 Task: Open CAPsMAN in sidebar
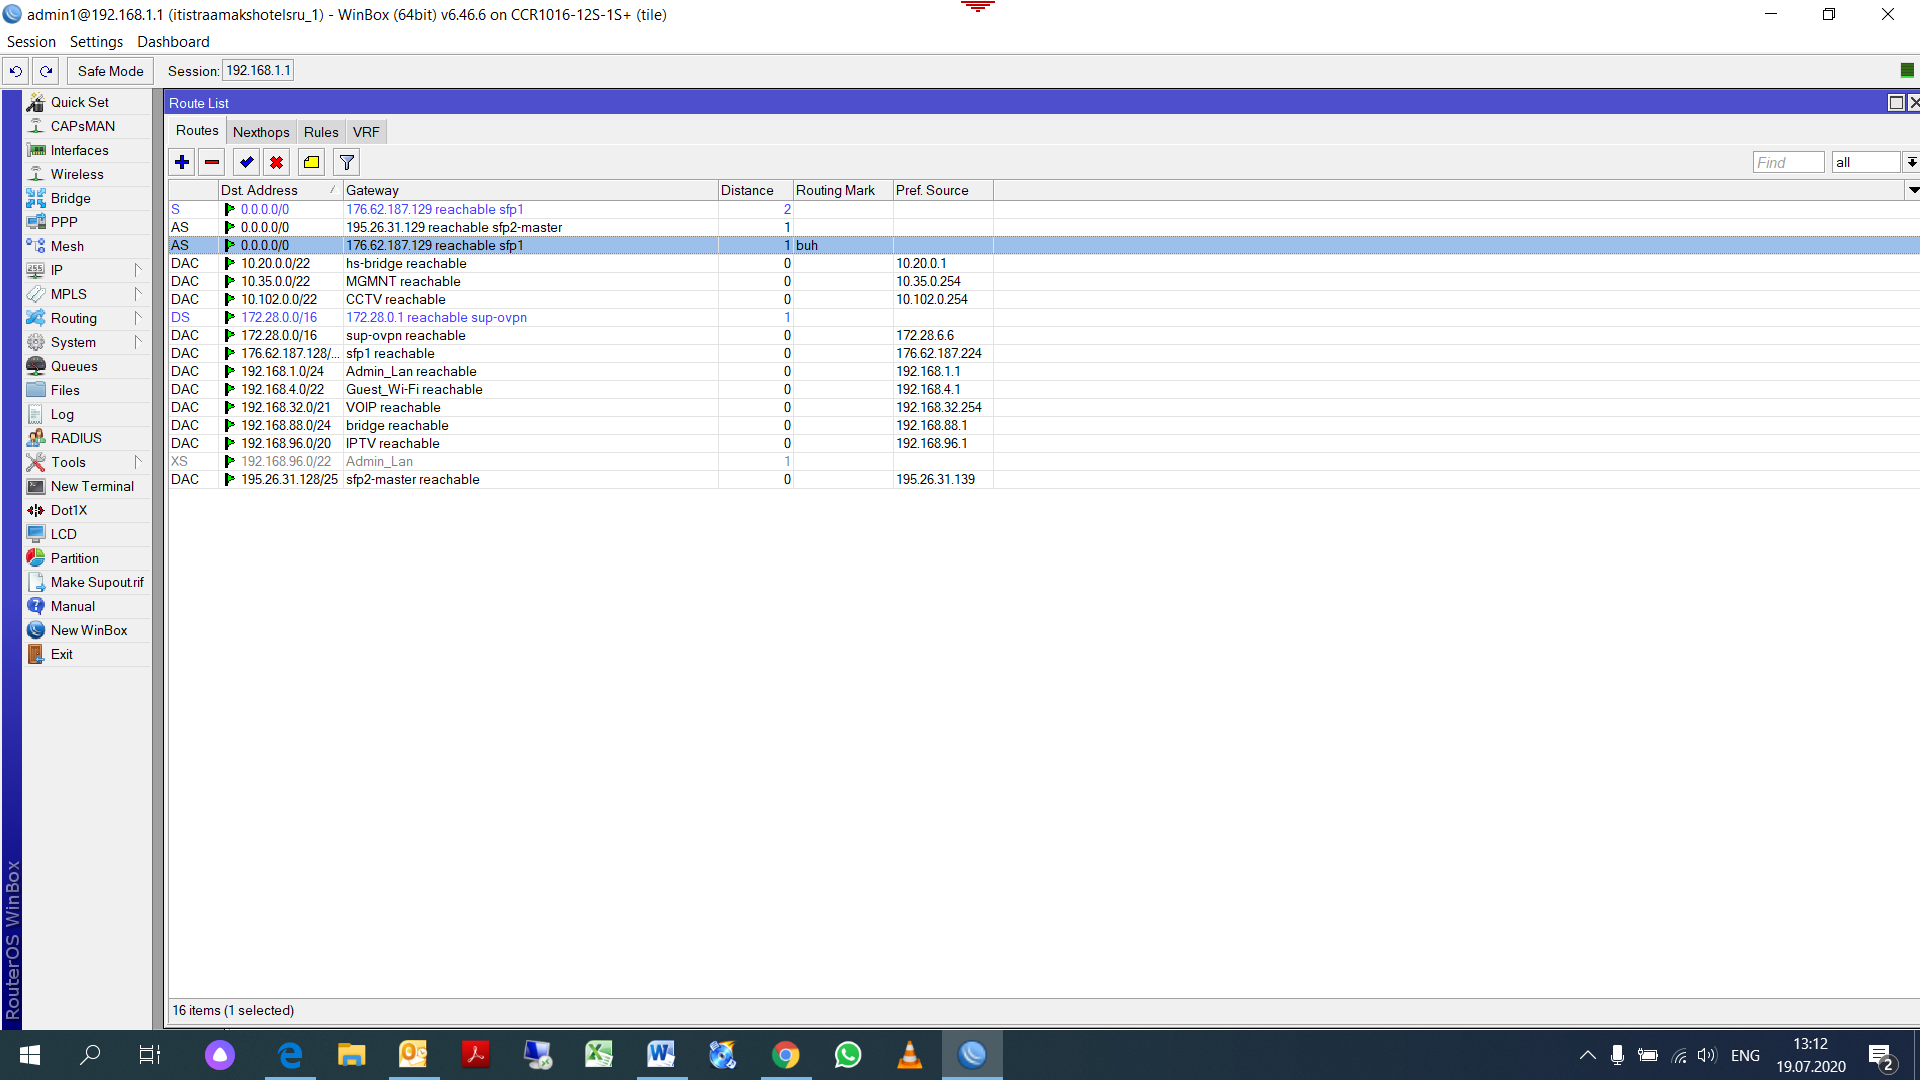pos(87,126)
